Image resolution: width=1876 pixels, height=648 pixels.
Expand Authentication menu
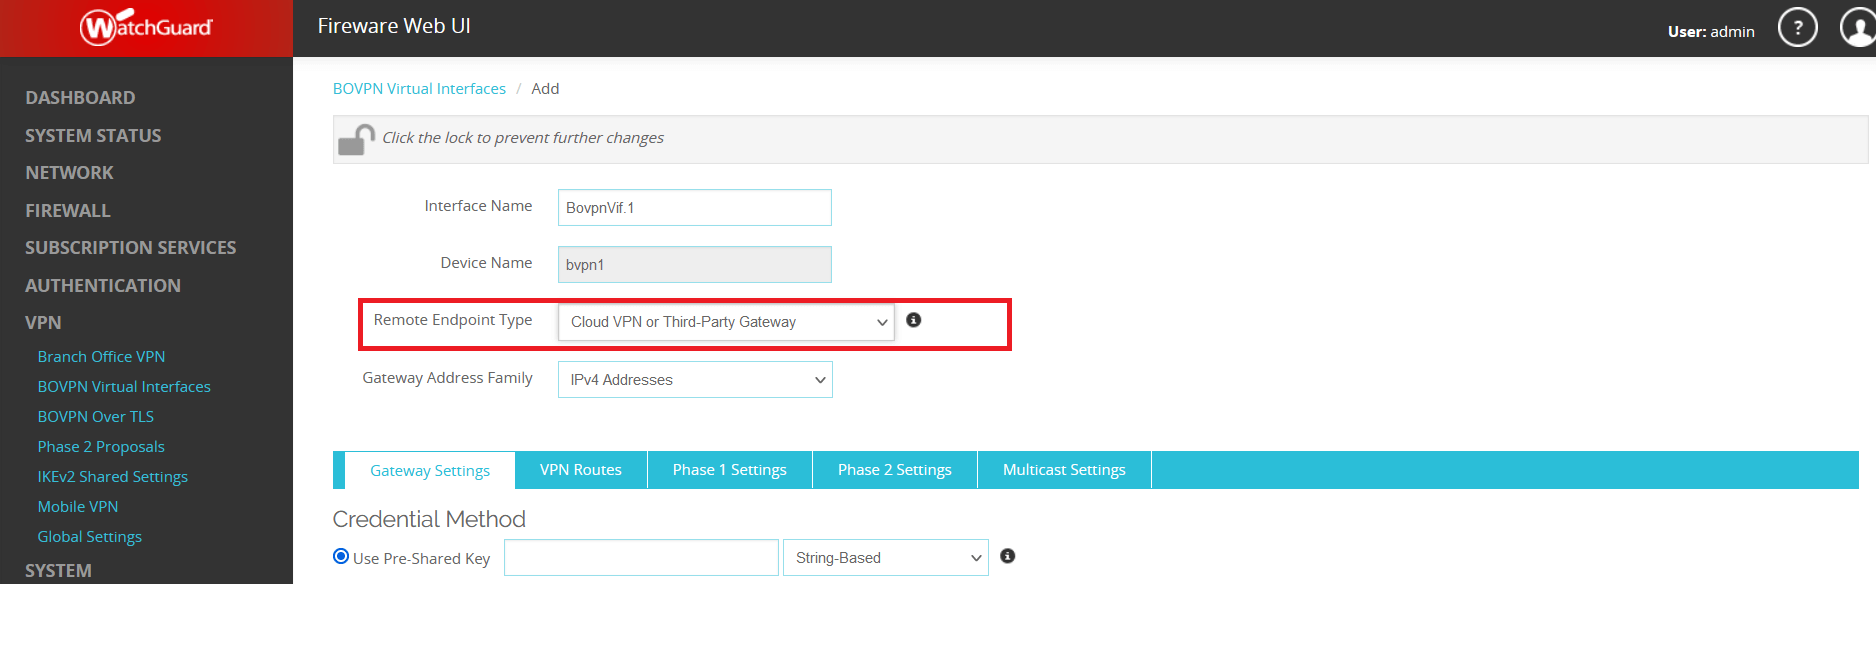click(103, 286)
